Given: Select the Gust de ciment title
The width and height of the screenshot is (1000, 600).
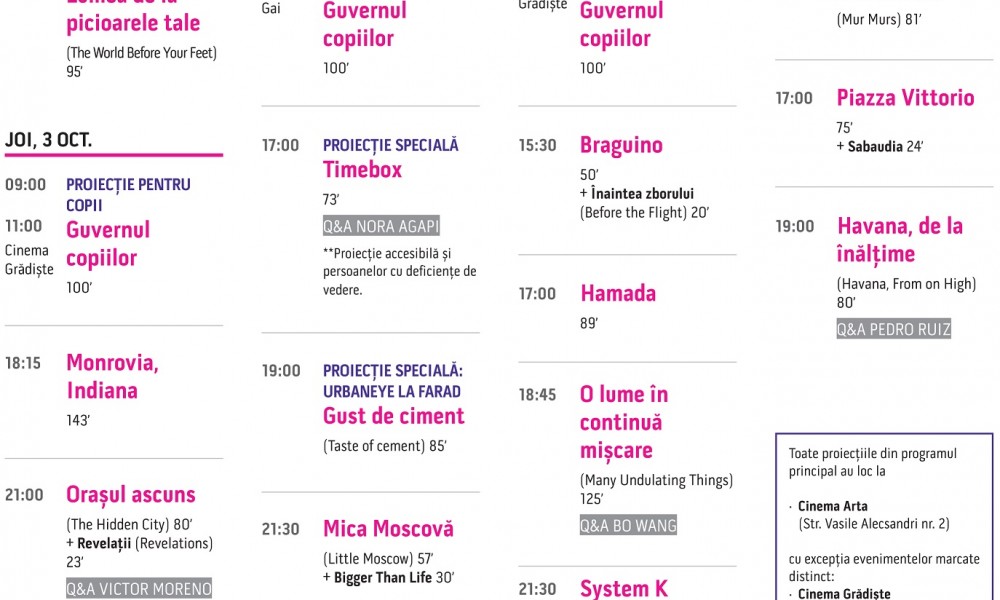Looking at the screenshot, I should tap(393, 416).
